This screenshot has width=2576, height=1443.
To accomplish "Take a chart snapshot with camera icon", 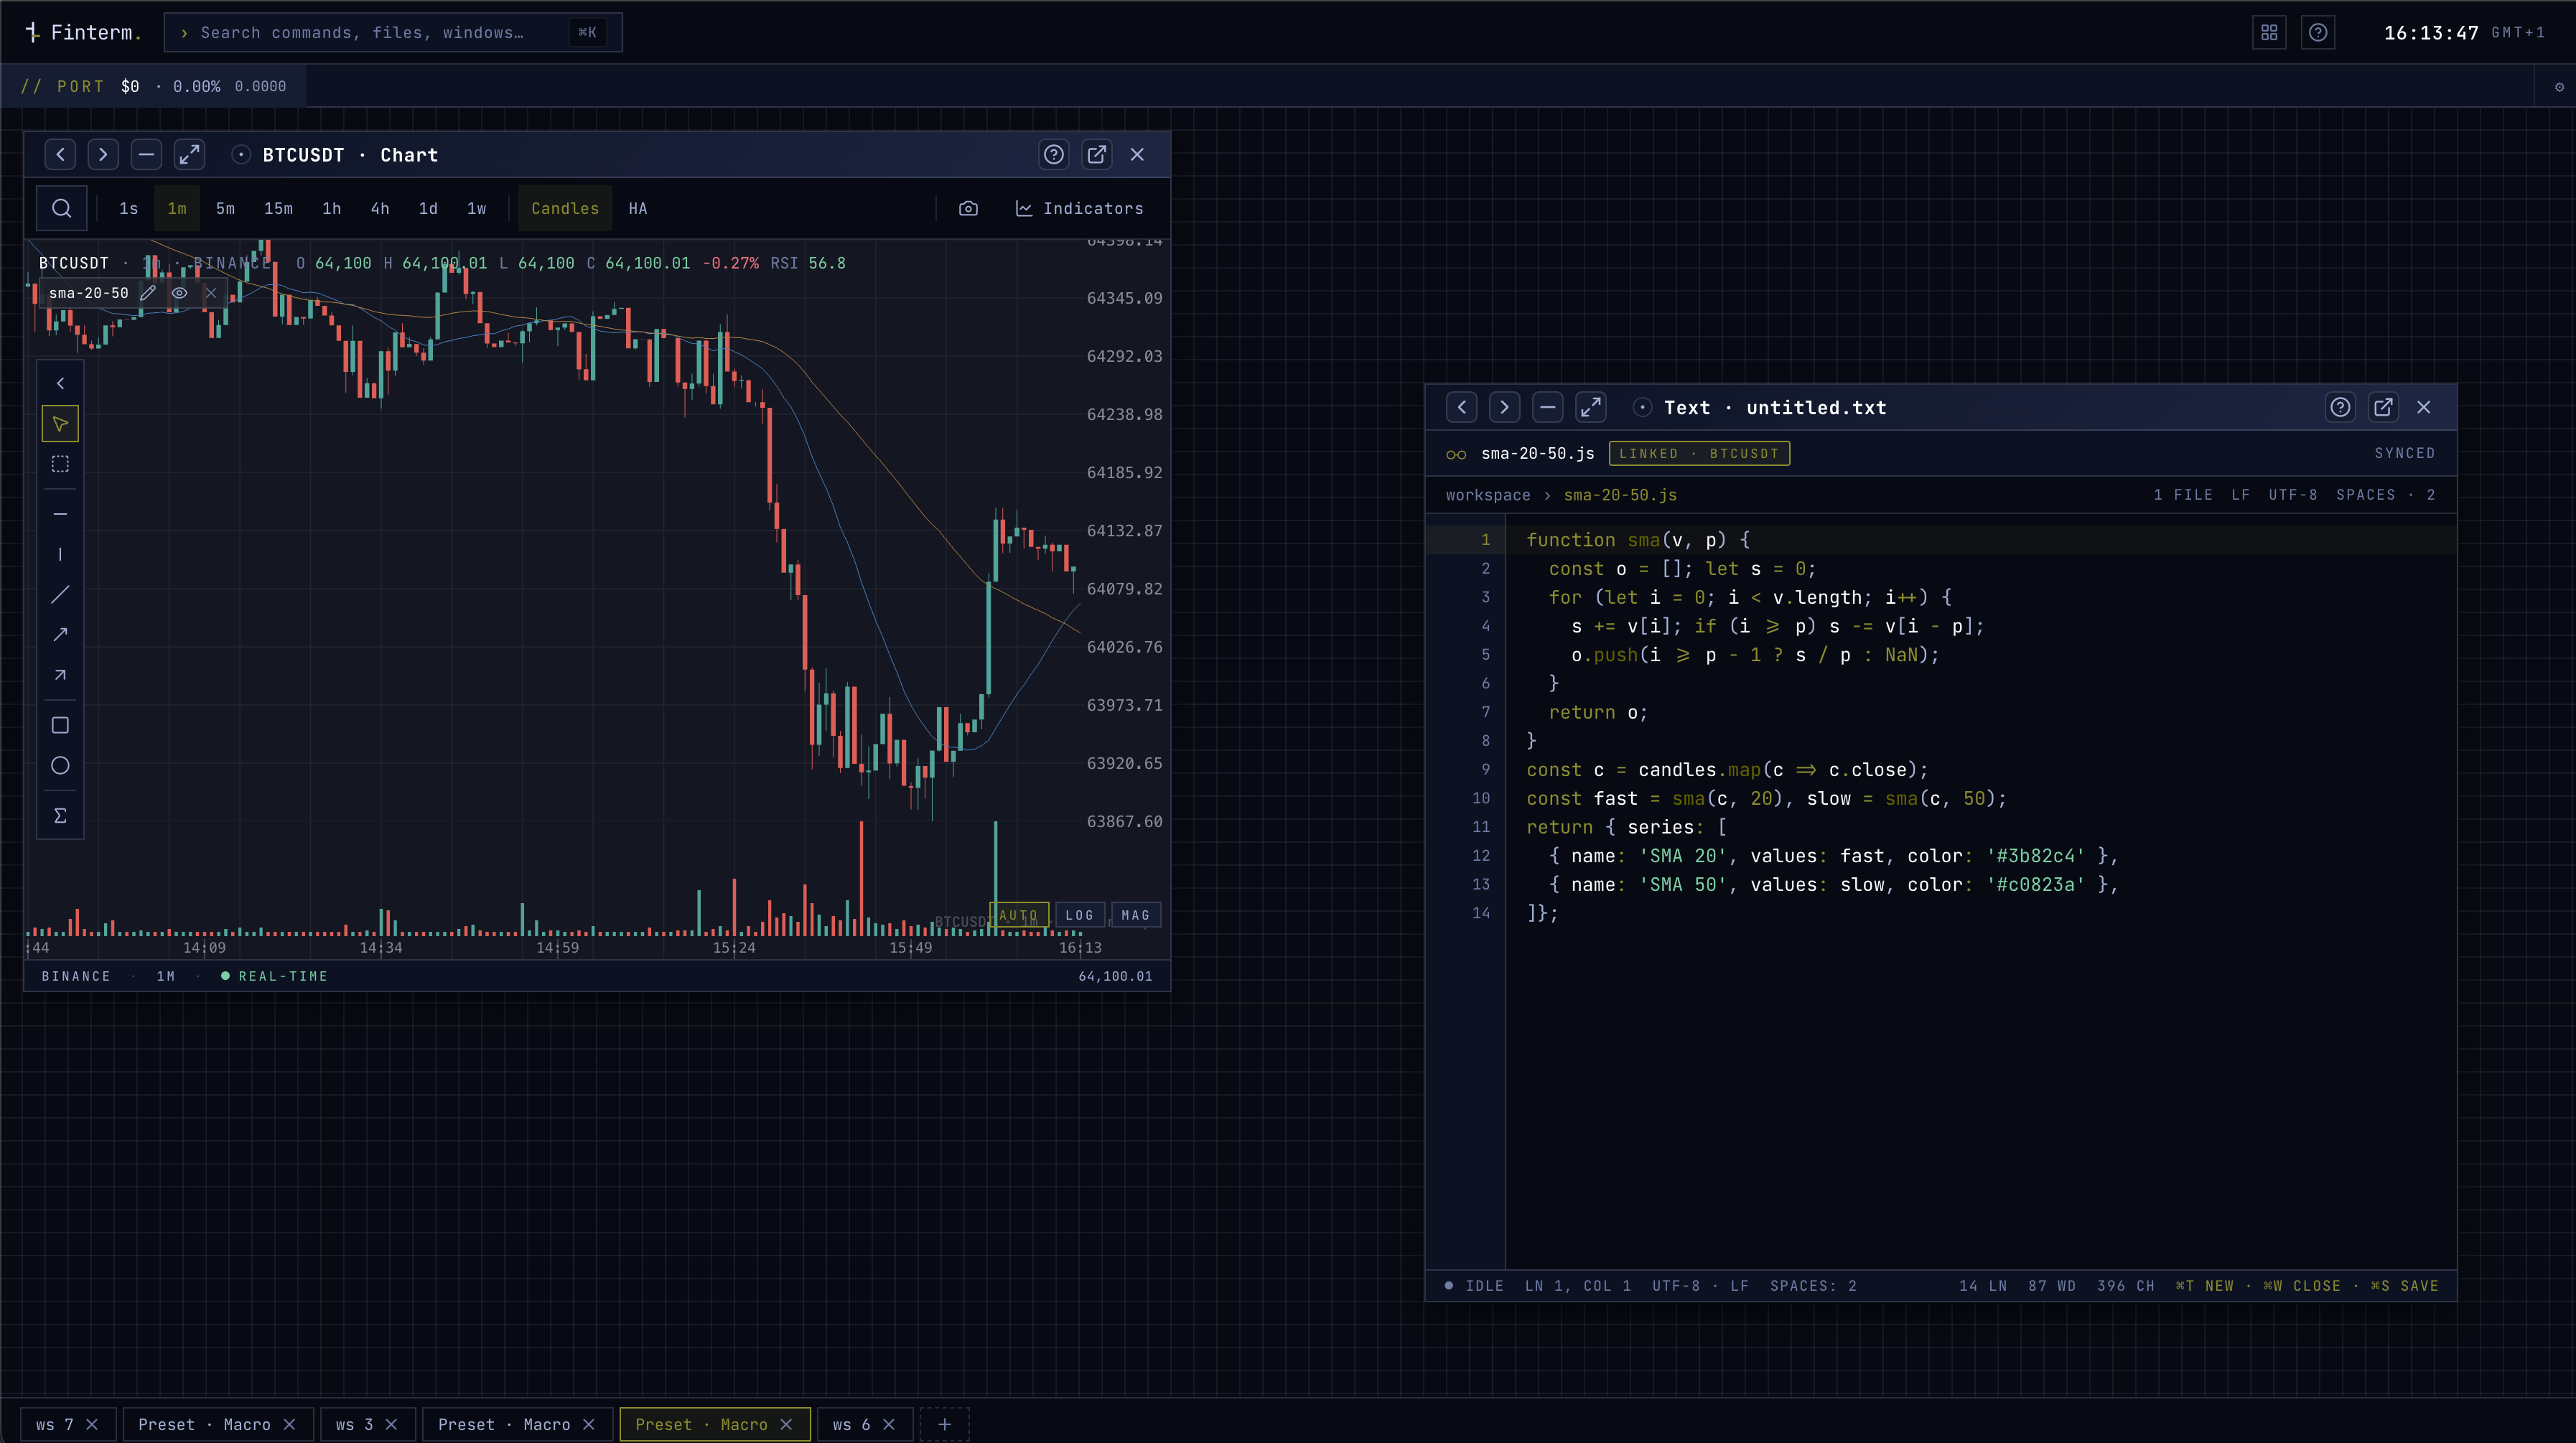I will click(968, 208).
